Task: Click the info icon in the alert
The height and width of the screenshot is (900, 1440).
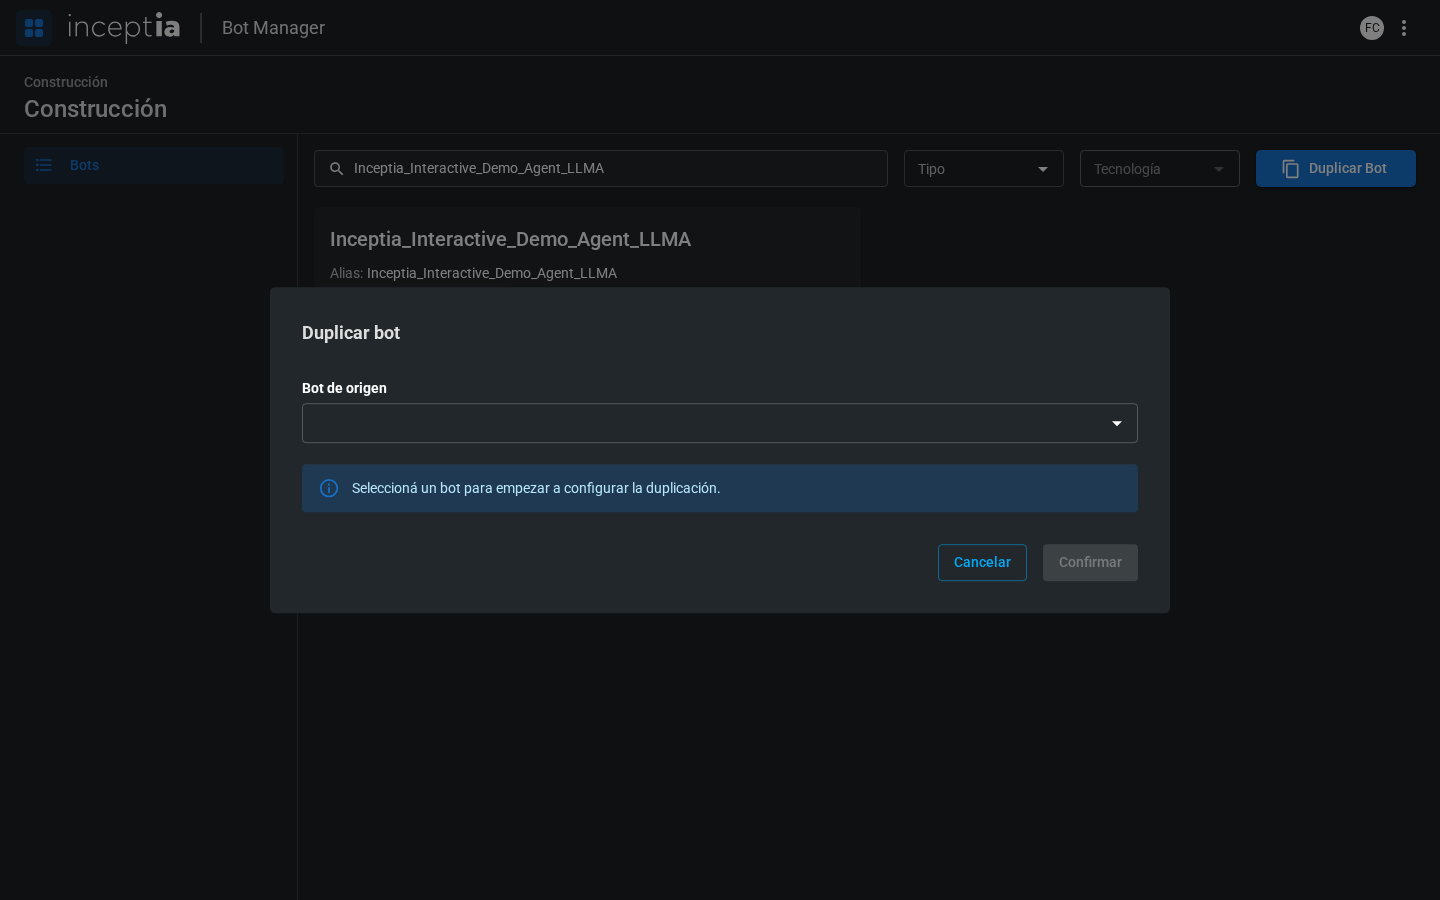Action: click(x=329, y=488)
